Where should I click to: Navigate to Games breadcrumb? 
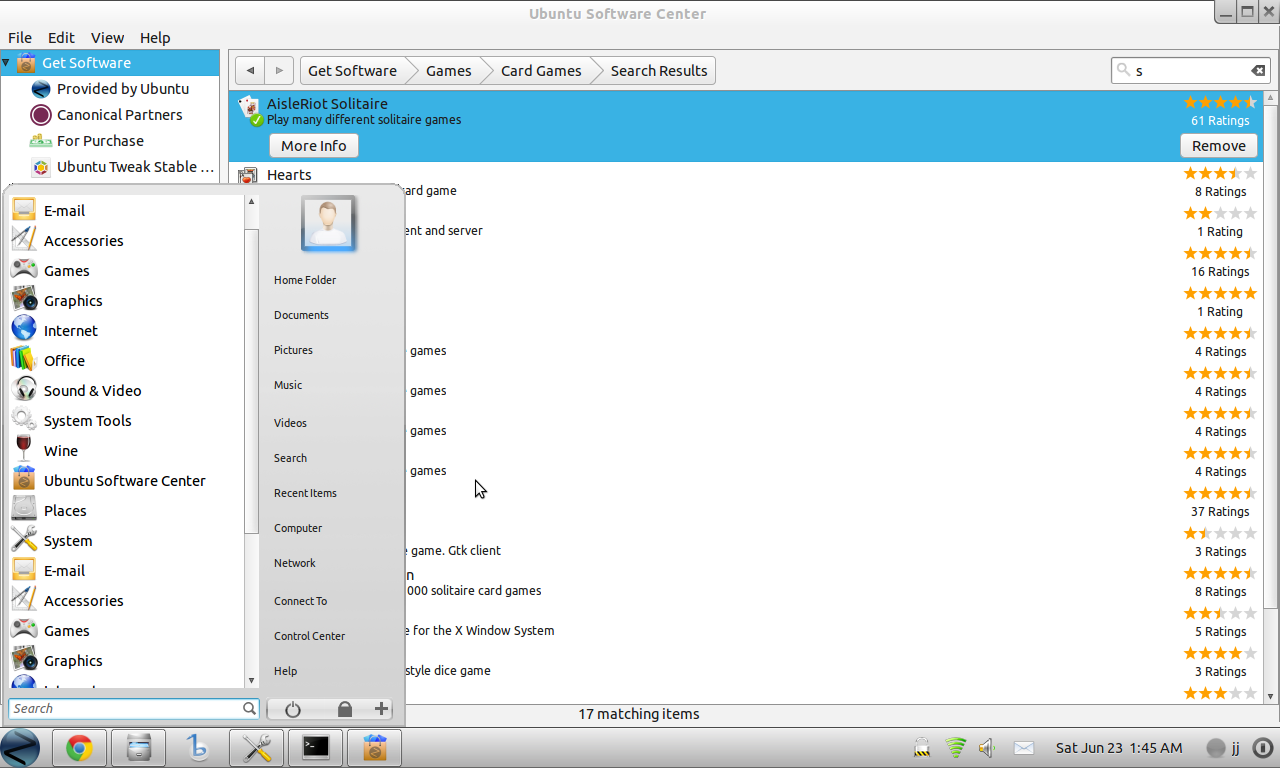tap(448, 71)
